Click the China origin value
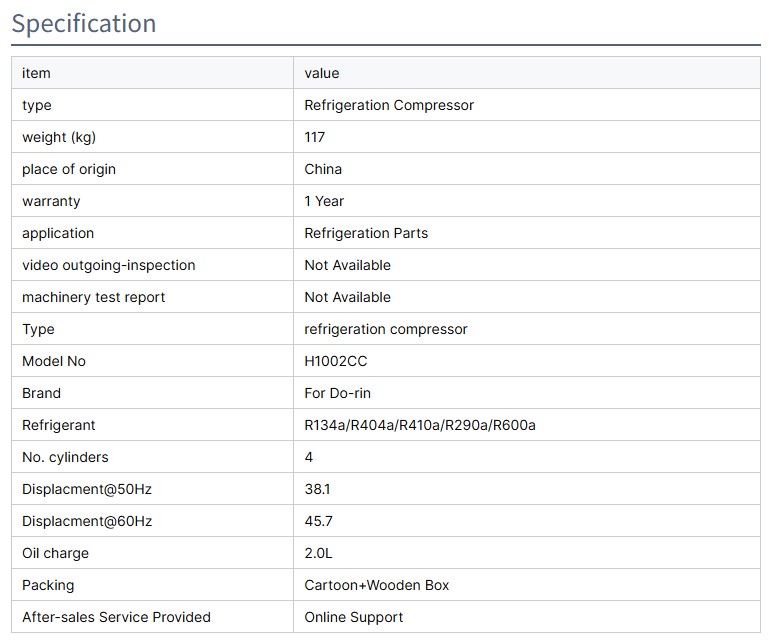769x642 pixels. [323, 169]
